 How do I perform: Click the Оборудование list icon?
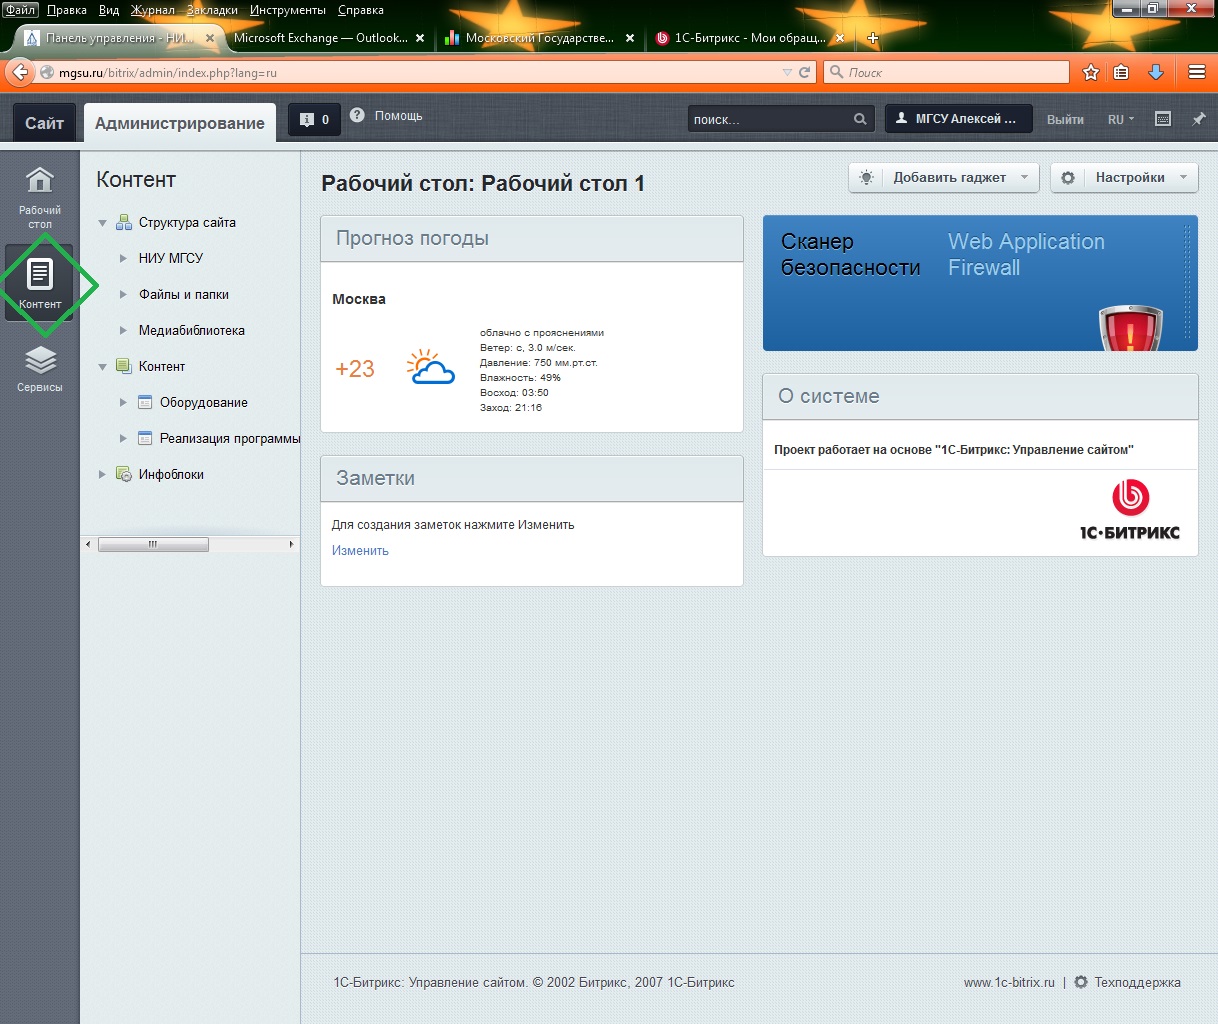145,402
